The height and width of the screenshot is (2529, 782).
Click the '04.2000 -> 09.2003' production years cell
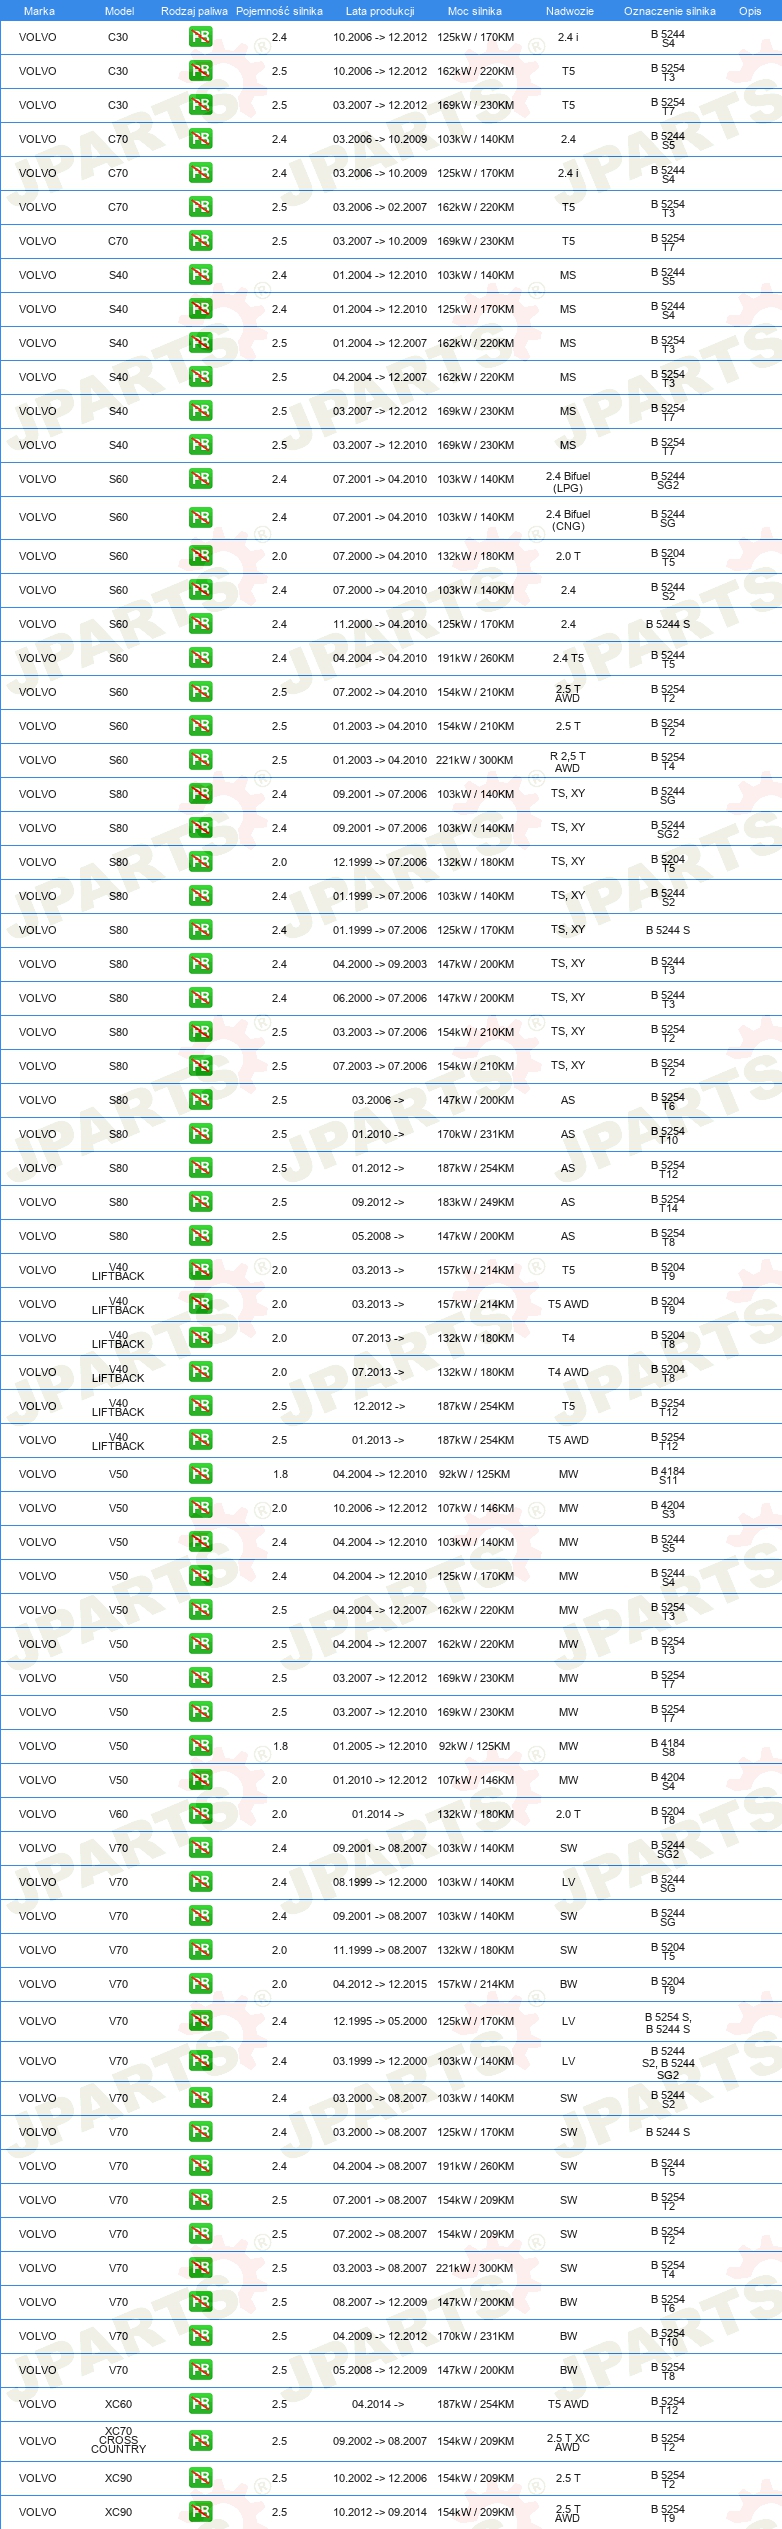point(380,964)
